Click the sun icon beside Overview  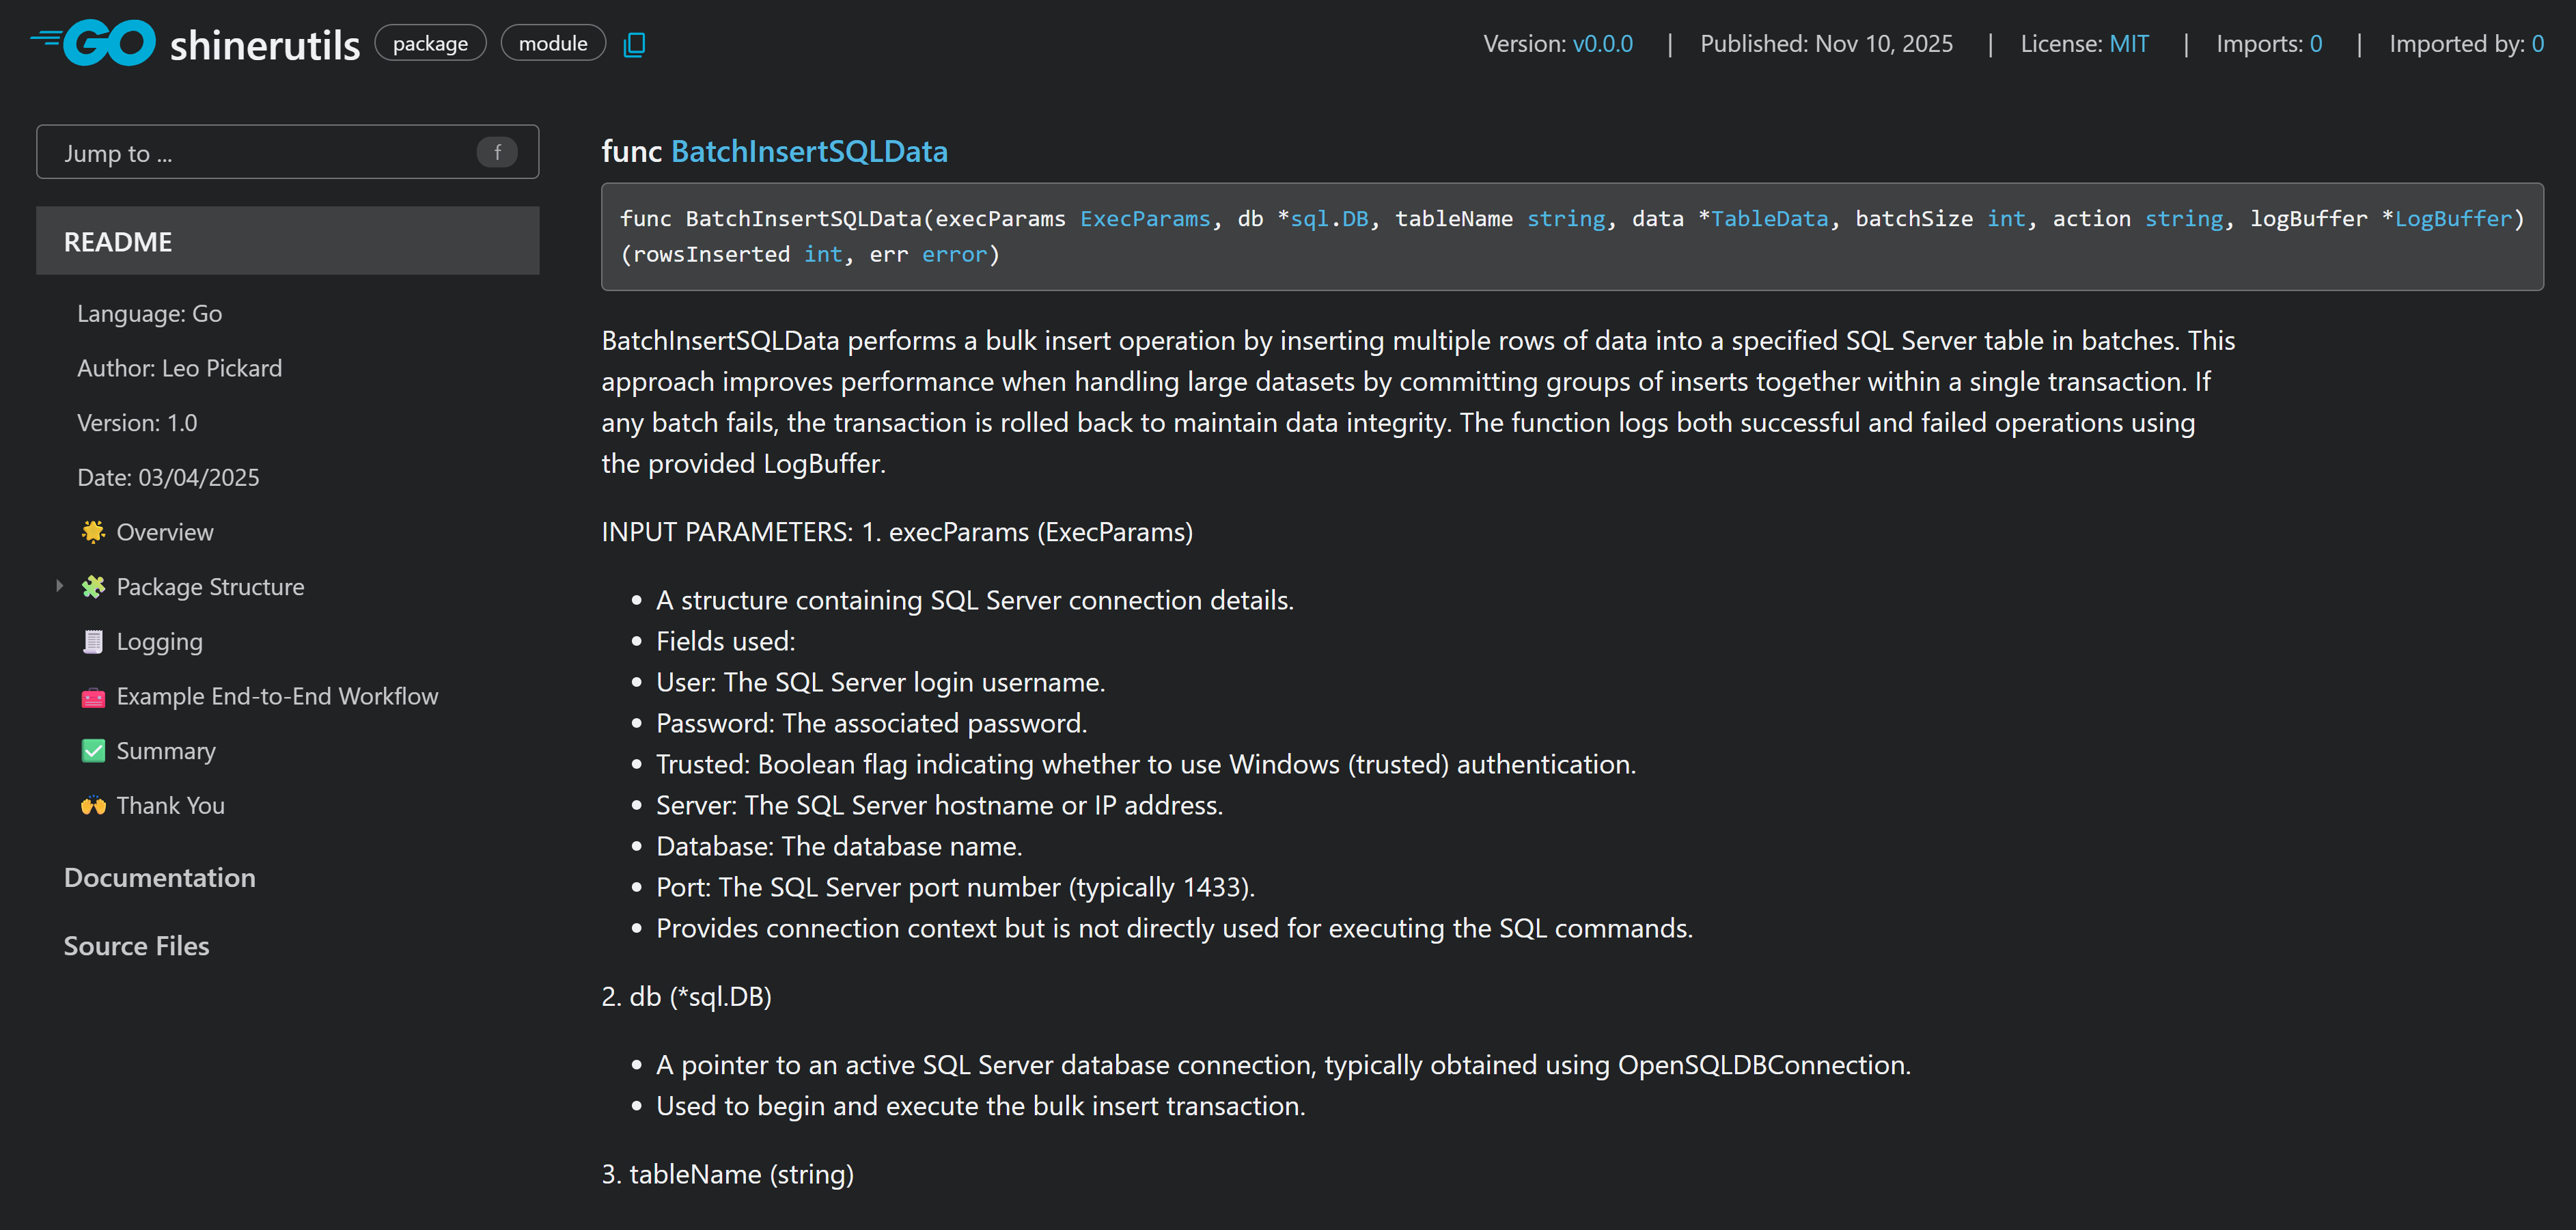click(93, 532)
